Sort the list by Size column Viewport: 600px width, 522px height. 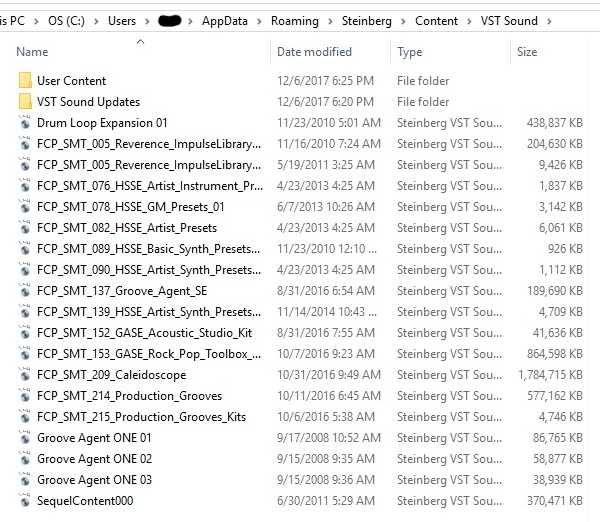527,52
